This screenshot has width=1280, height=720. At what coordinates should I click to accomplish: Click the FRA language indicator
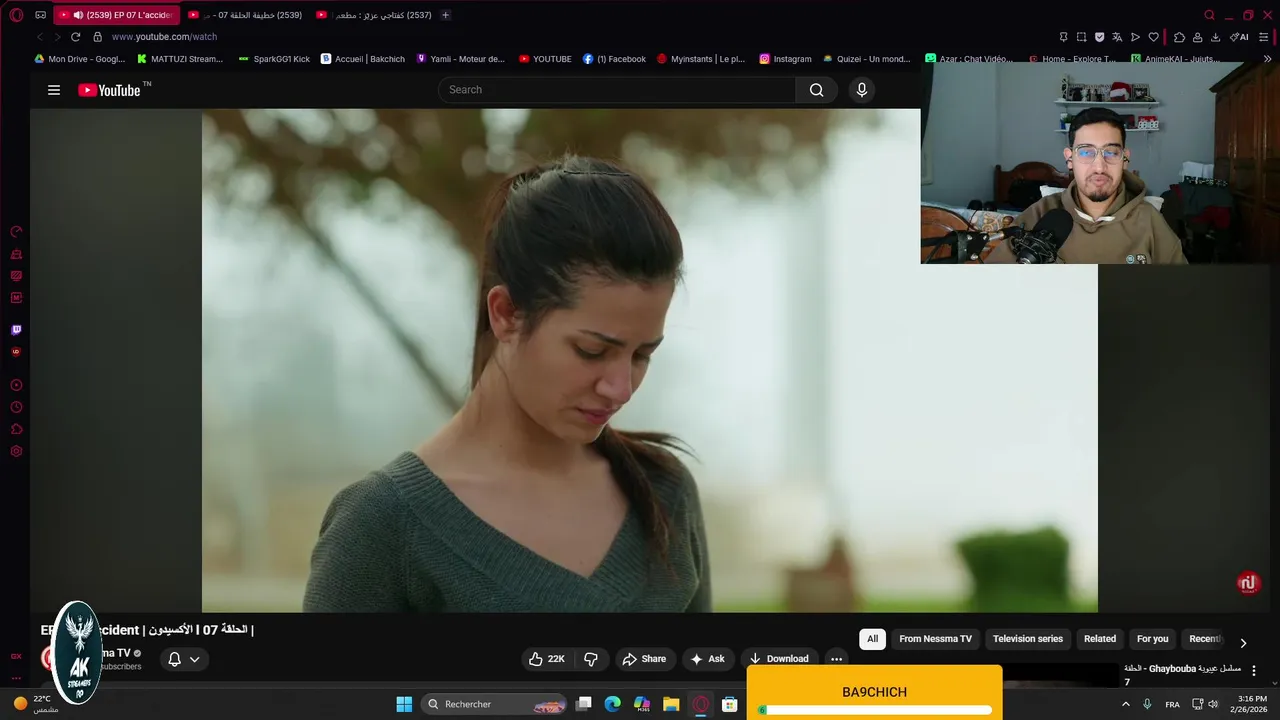(1172, 704)
